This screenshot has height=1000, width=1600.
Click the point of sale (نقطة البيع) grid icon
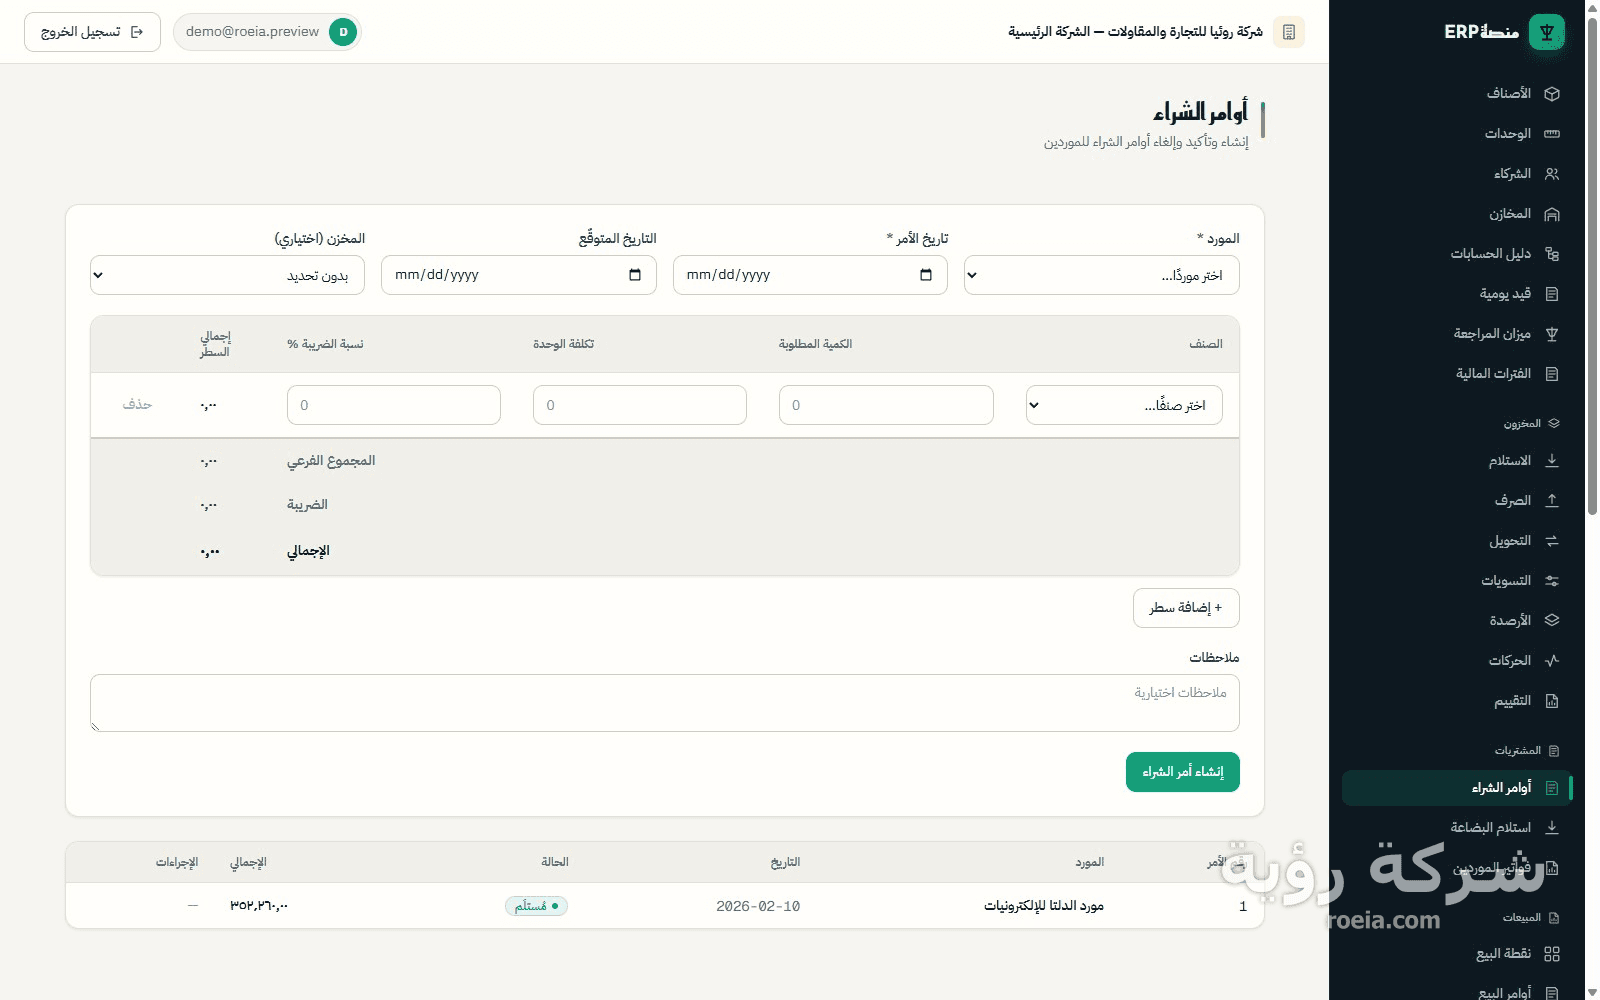1552,954
